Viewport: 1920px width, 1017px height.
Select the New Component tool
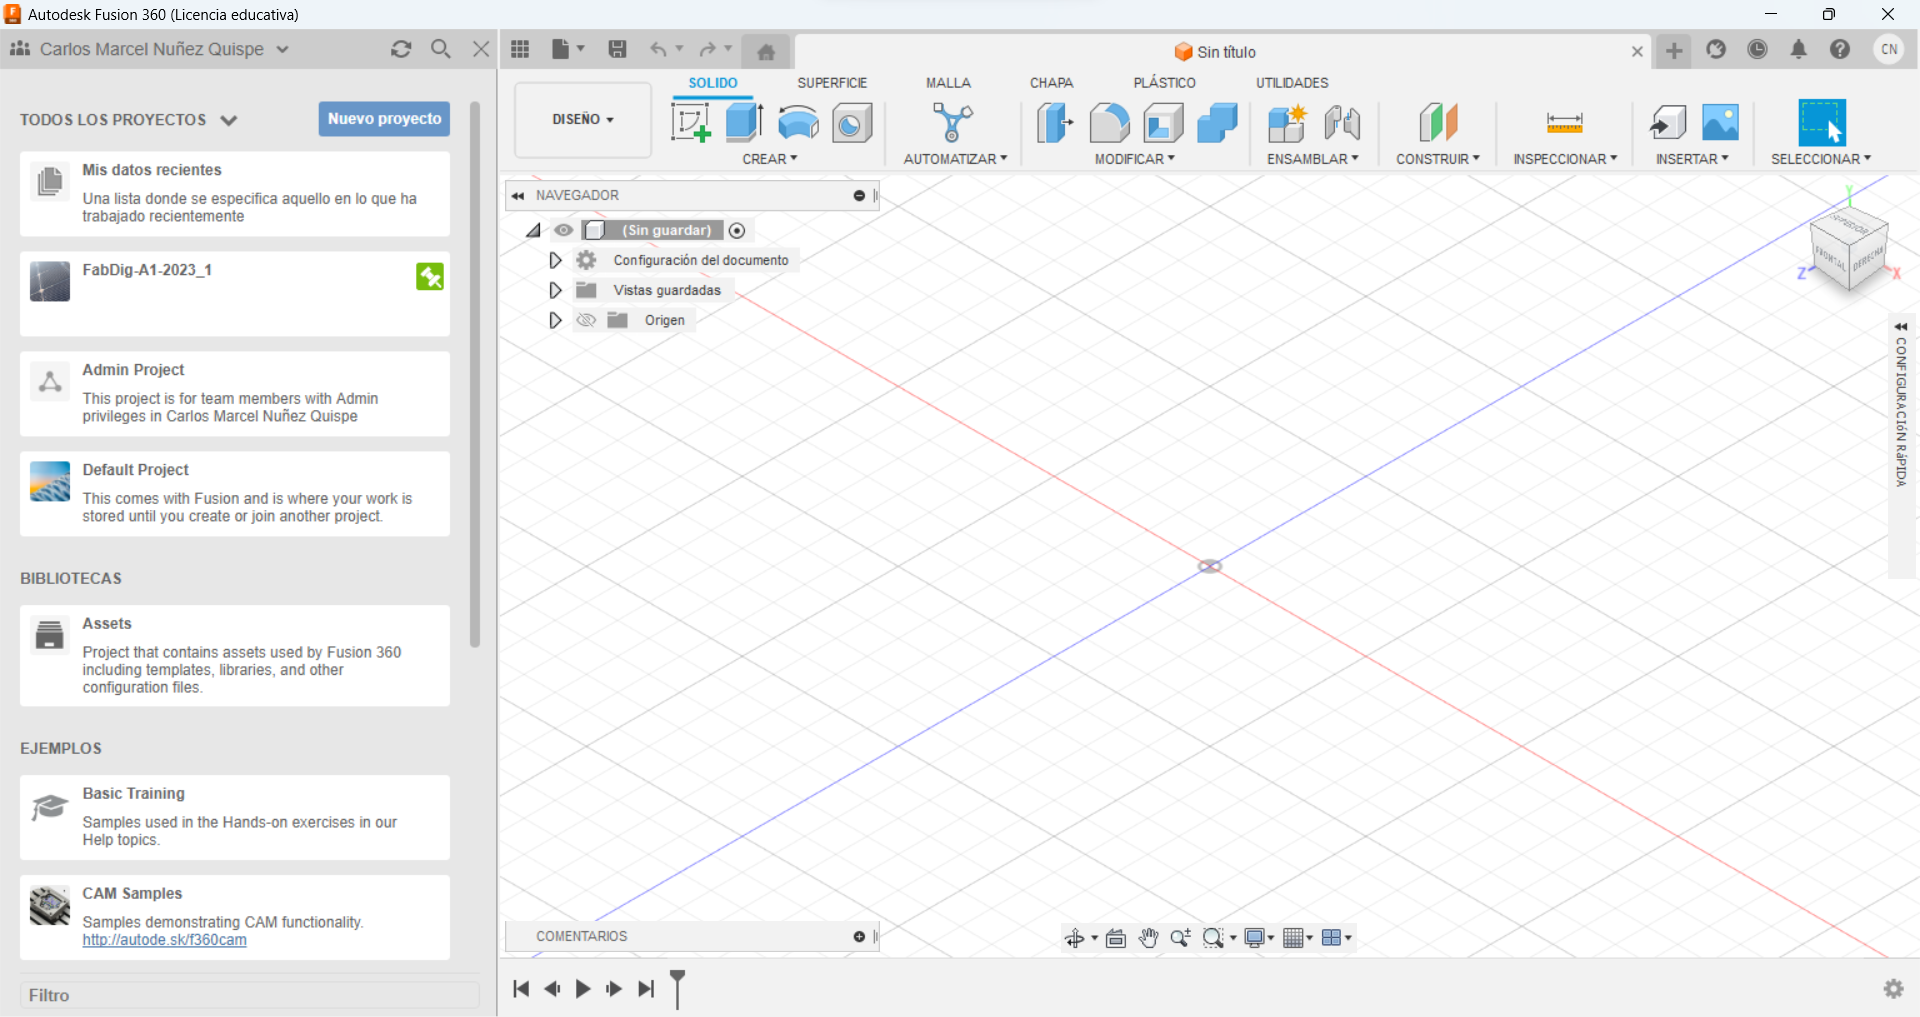[1287, 123]
